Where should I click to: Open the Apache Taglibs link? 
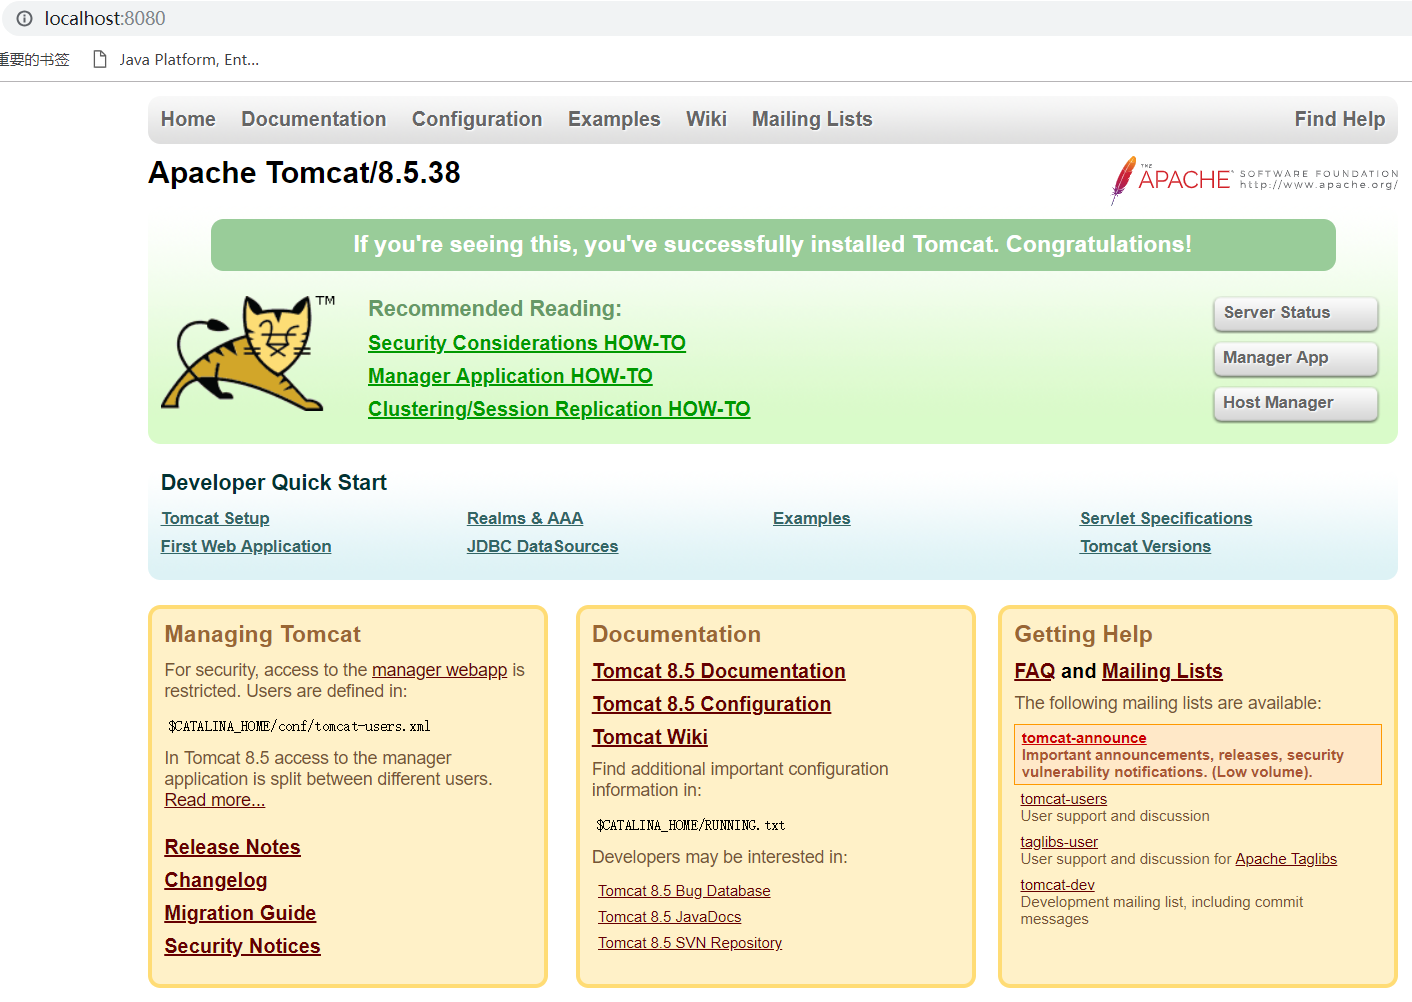click(1286, 859)
